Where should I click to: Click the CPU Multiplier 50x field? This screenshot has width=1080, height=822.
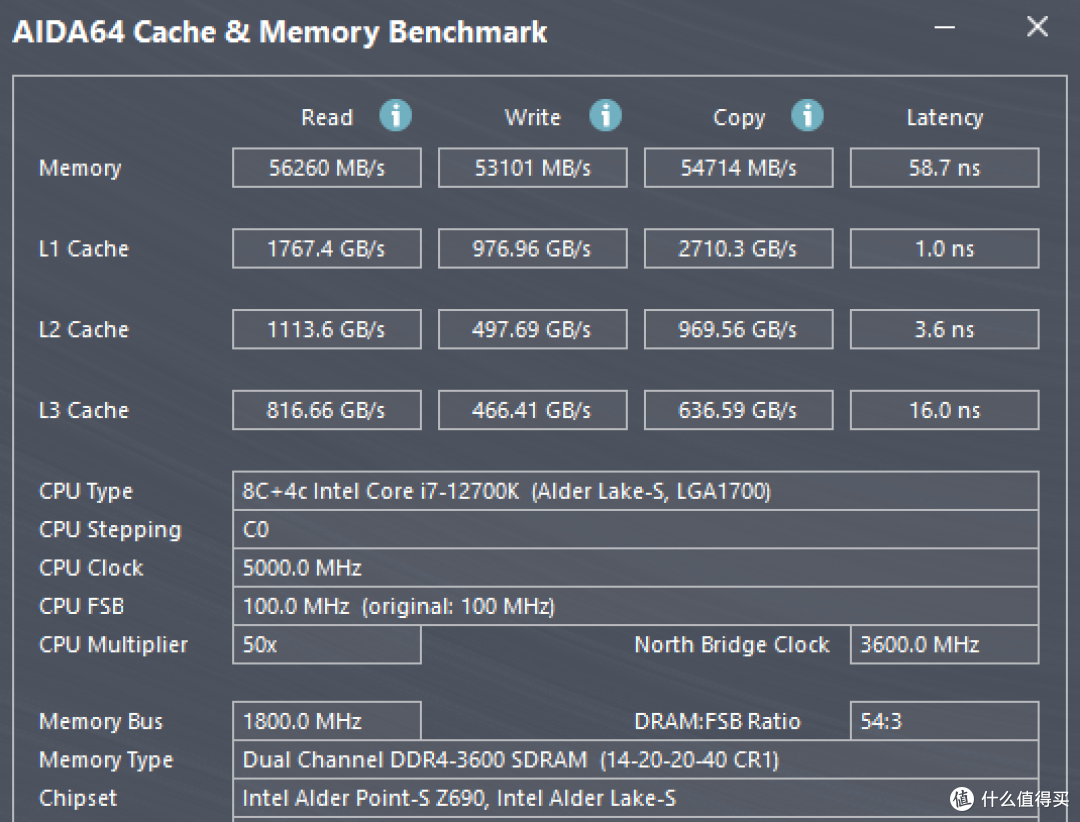tap(327, 645)
